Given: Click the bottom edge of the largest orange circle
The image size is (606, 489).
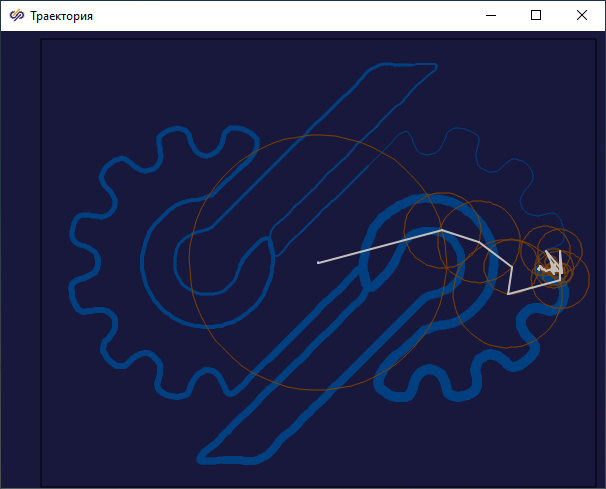Looking at the screenshot, I should (x=318, y=389).
